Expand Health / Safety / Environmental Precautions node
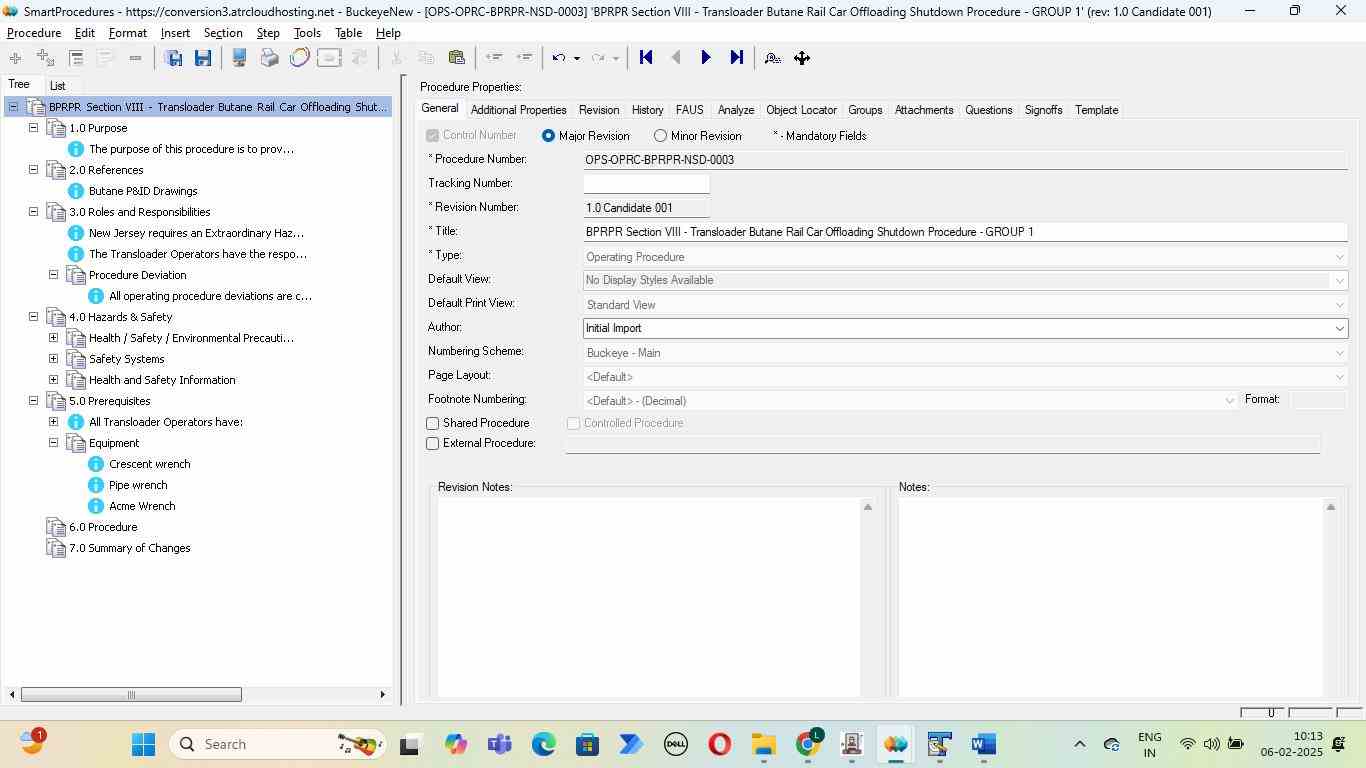The height and width of the screenshot is (768, 1366). pos(53,338)
